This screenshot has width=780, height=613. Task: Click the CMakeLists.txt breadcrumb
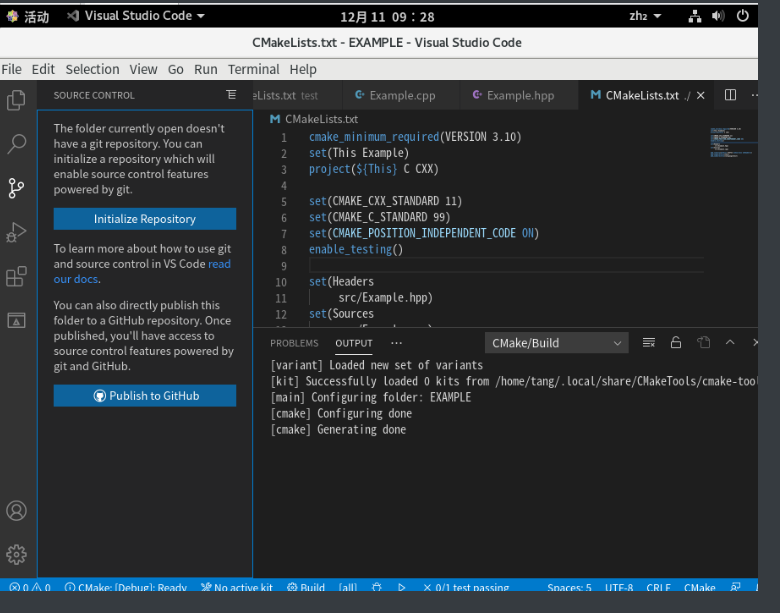click(314, 119)
